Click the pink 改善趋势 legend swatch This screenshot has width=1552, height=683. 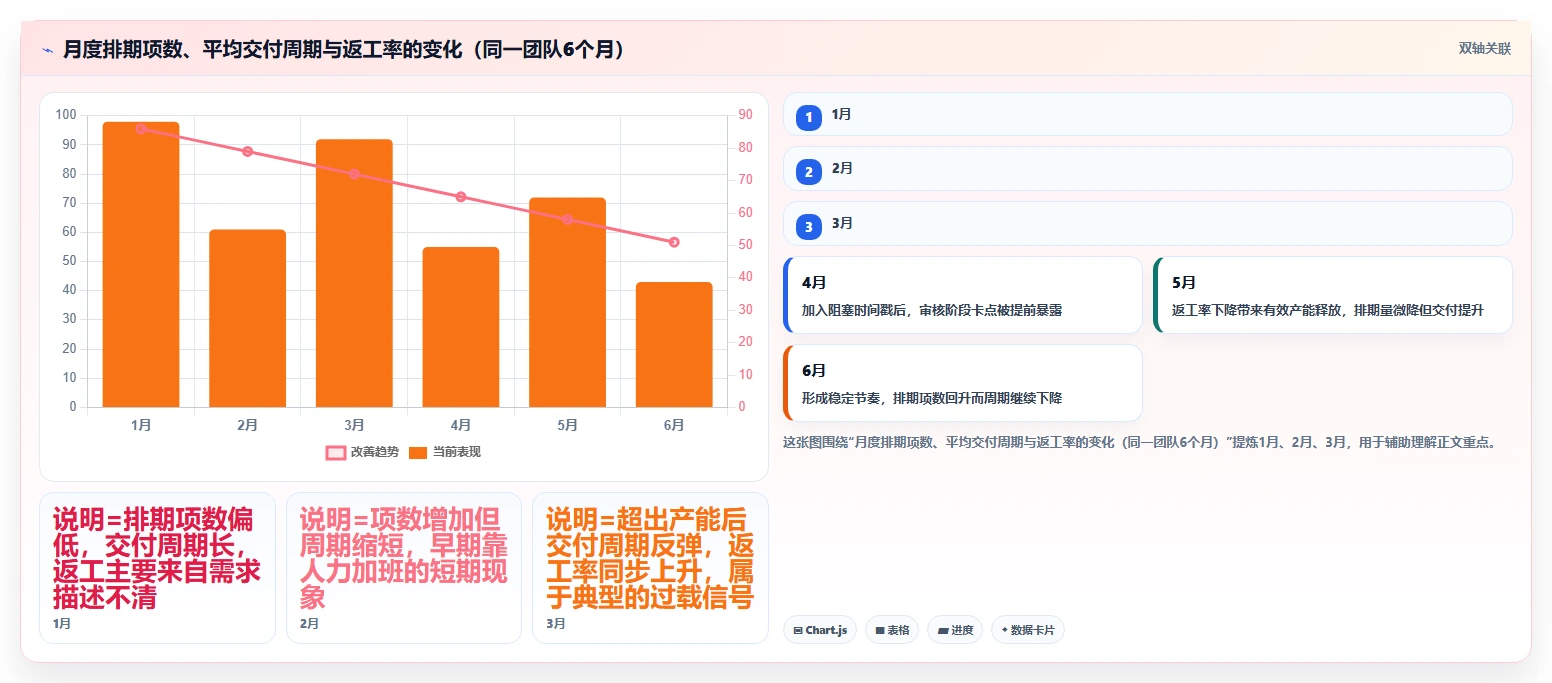[336, 453]
